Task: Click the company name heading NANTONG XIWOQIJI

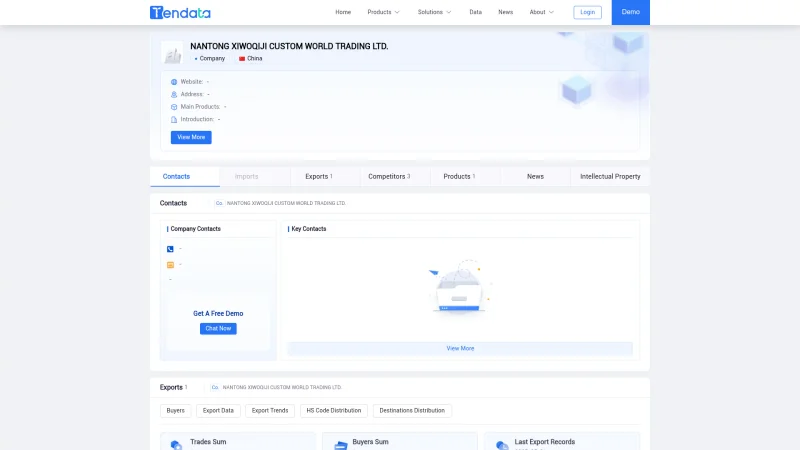Action: pos(289,46)
